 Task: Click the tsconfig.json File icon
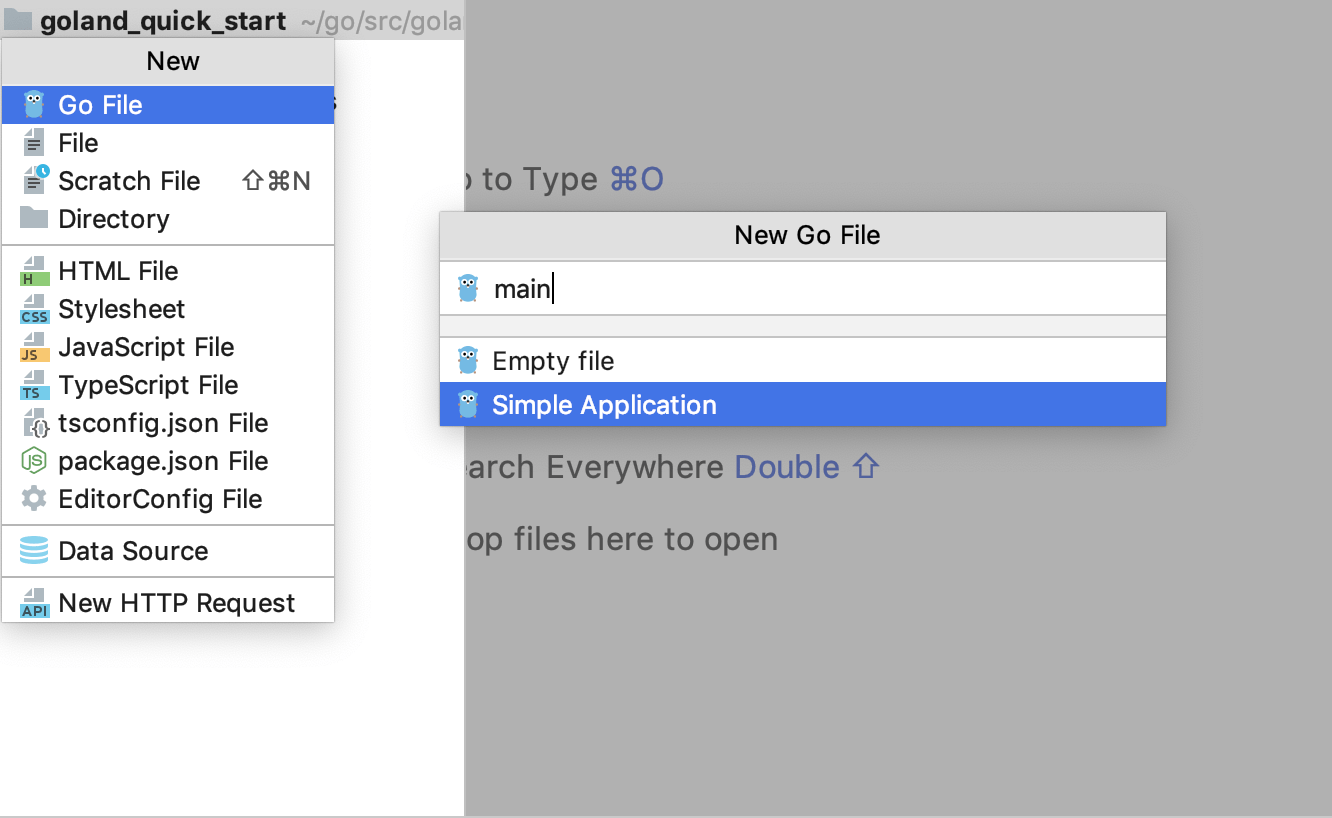coord(34,423)
